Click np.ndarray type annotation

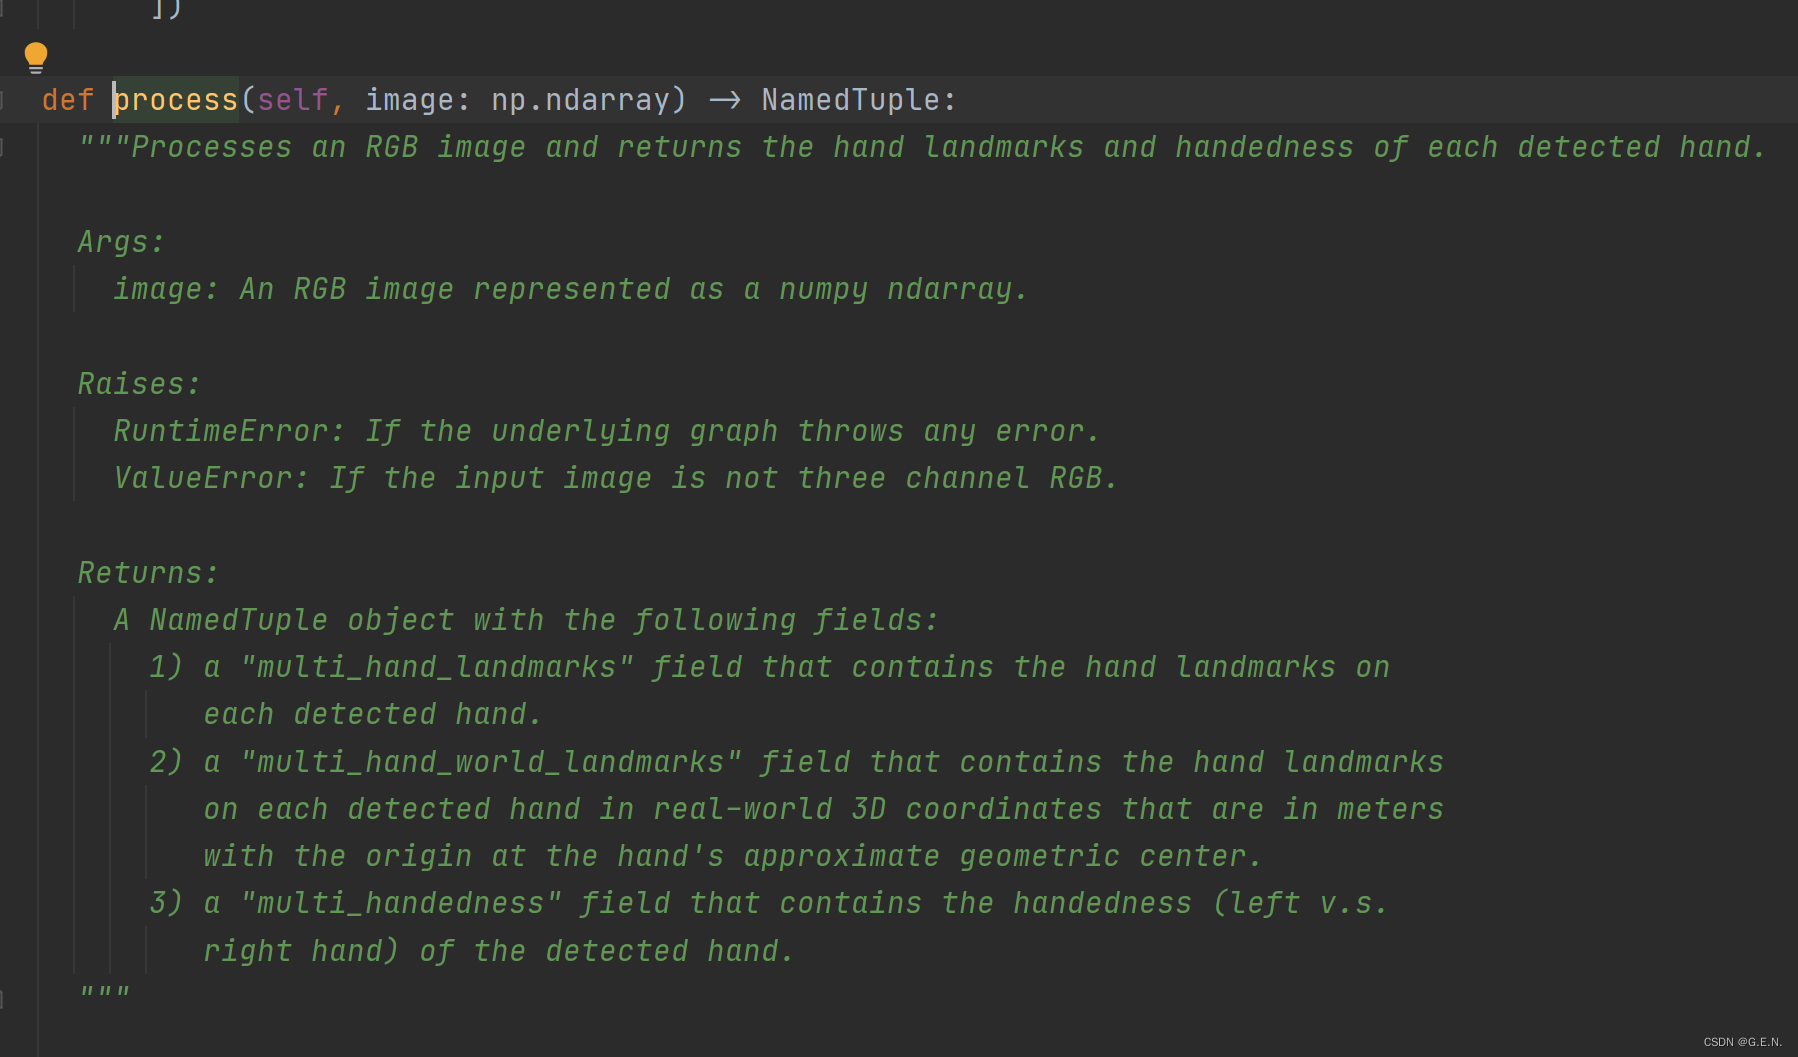[x=580, y=100]
